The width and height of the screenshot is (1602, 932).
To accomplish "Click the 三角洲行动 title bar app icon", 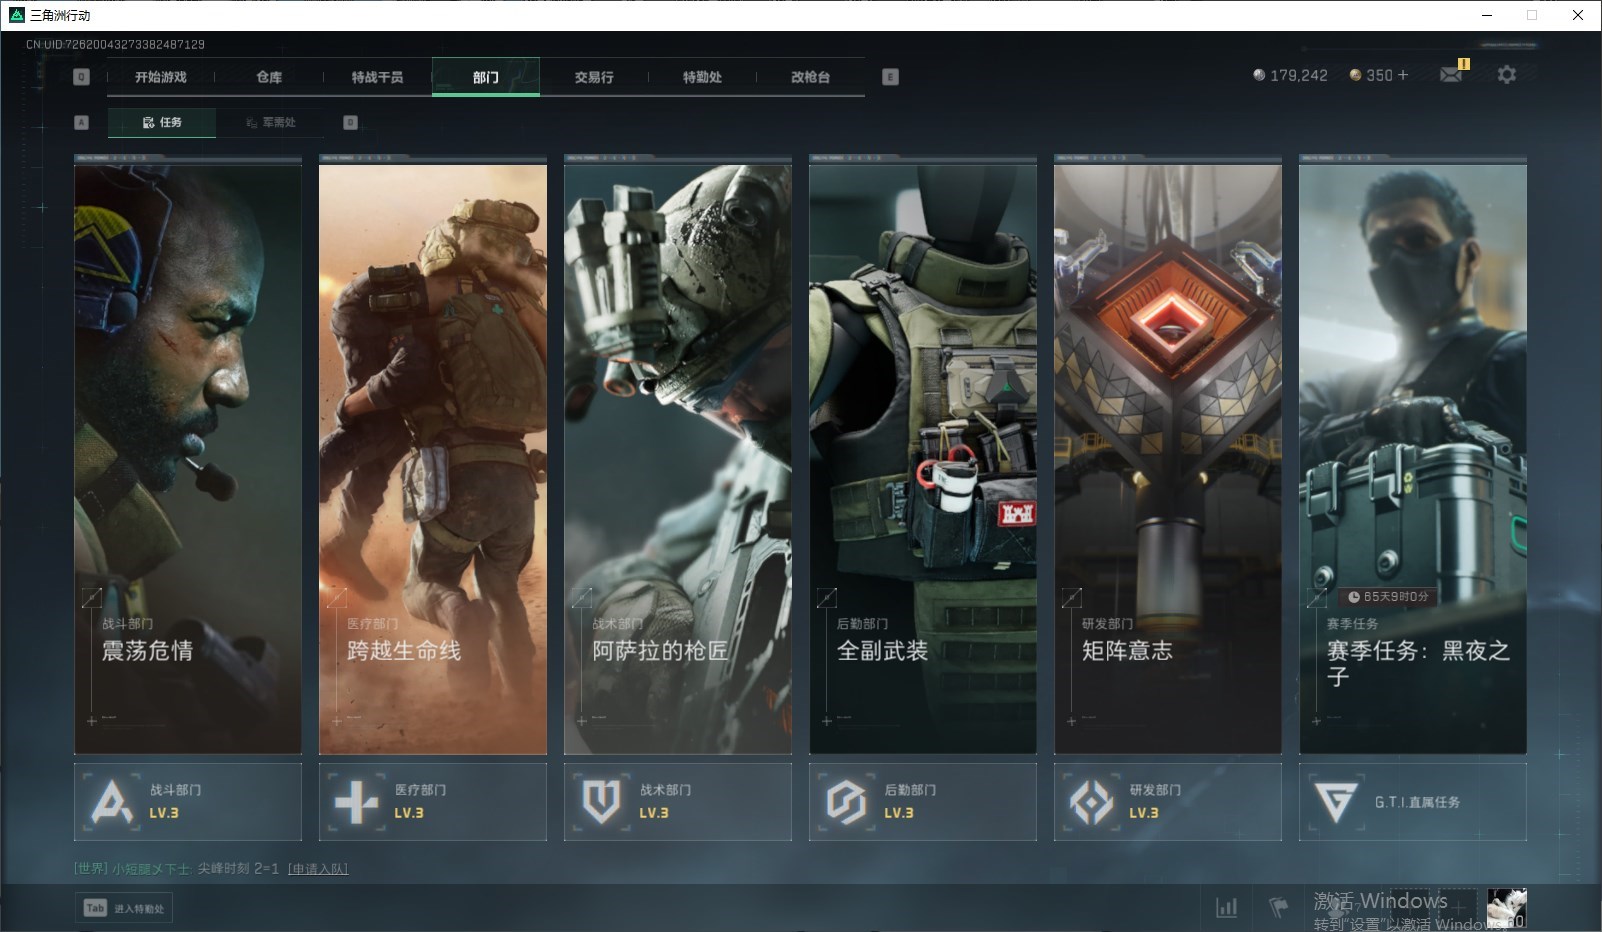I will (x=16, y=15).
